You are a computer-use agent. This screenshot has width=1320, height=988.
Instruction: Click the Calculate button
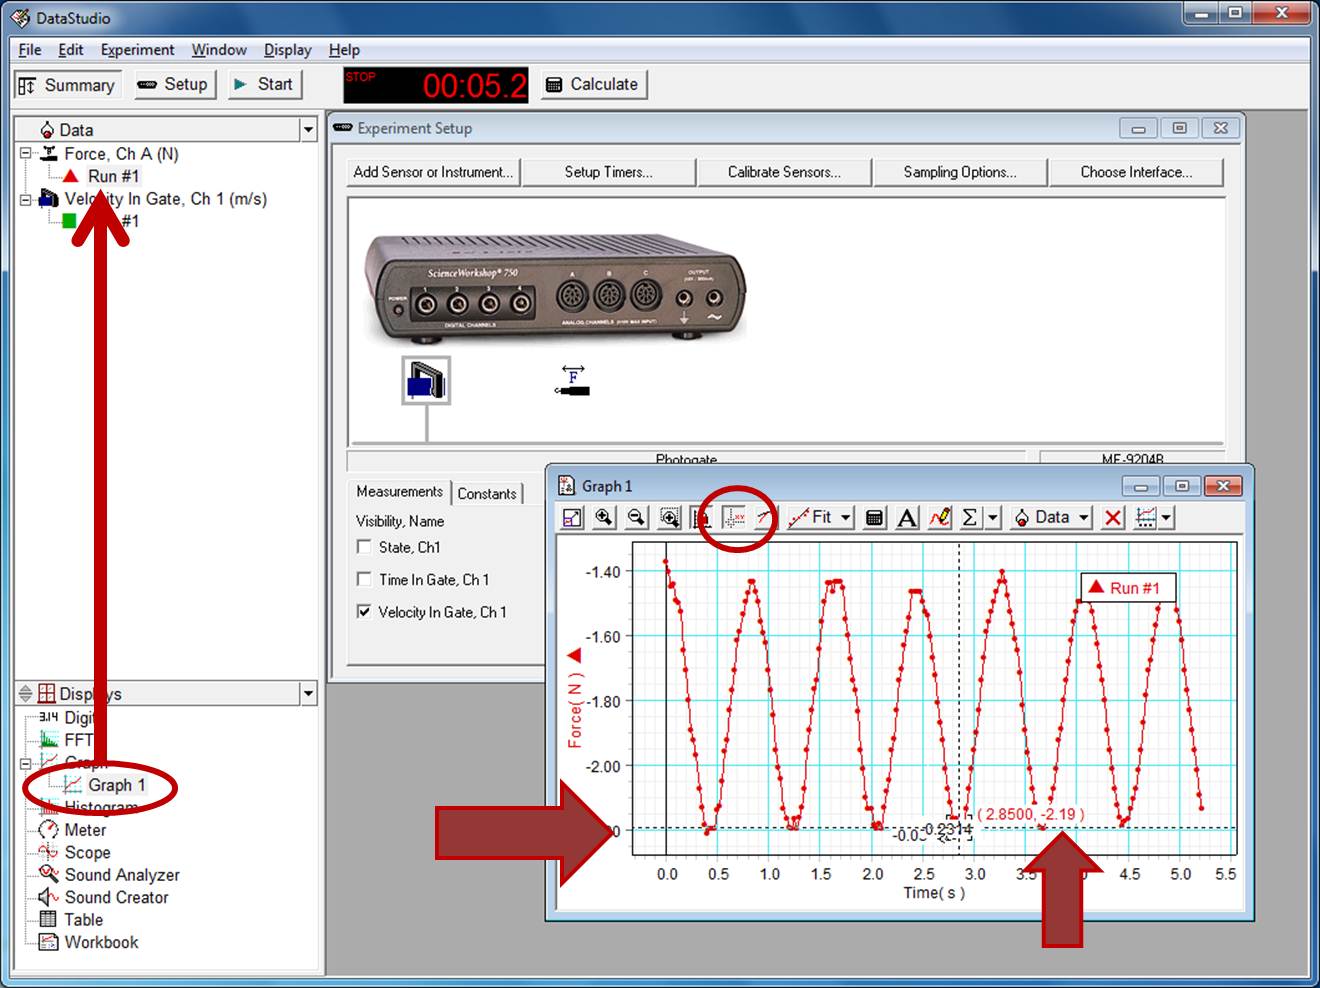[593, 85]
